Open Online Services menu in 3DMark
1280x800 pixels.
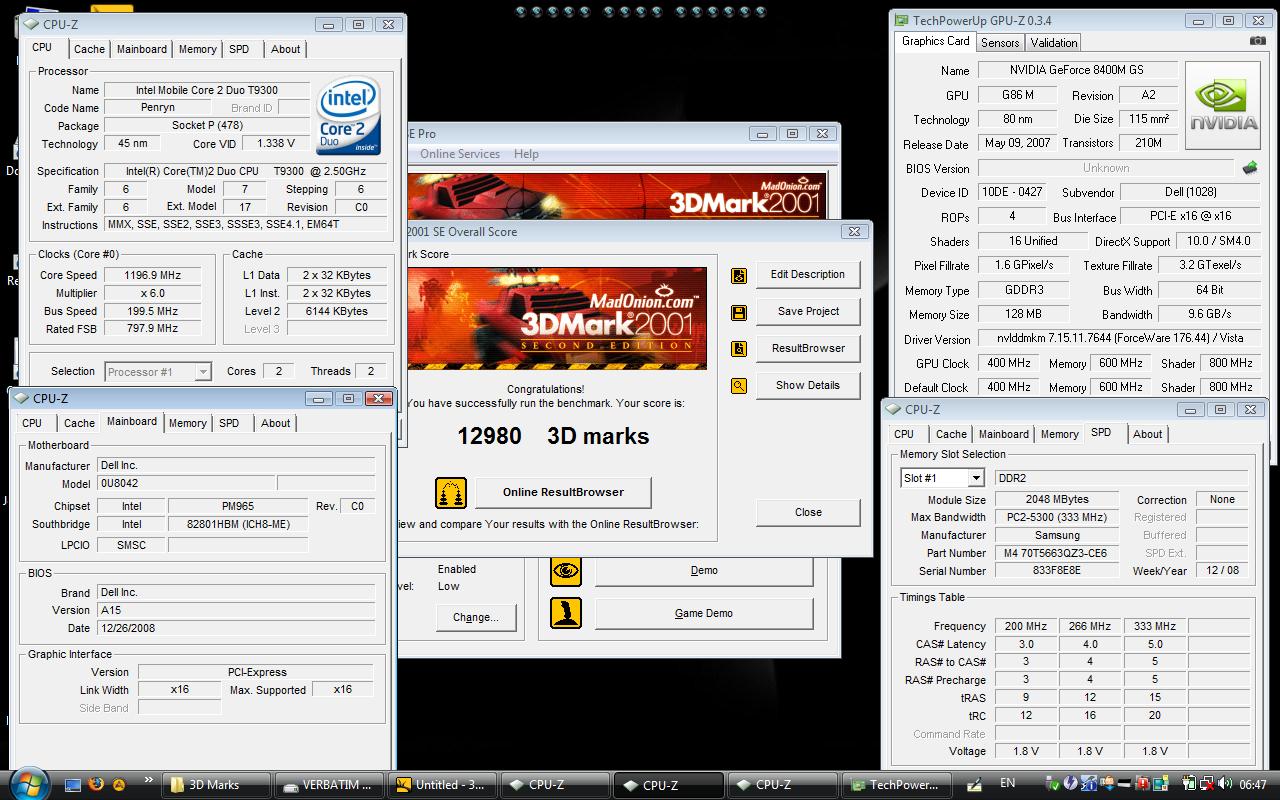[x=460, y=154]
